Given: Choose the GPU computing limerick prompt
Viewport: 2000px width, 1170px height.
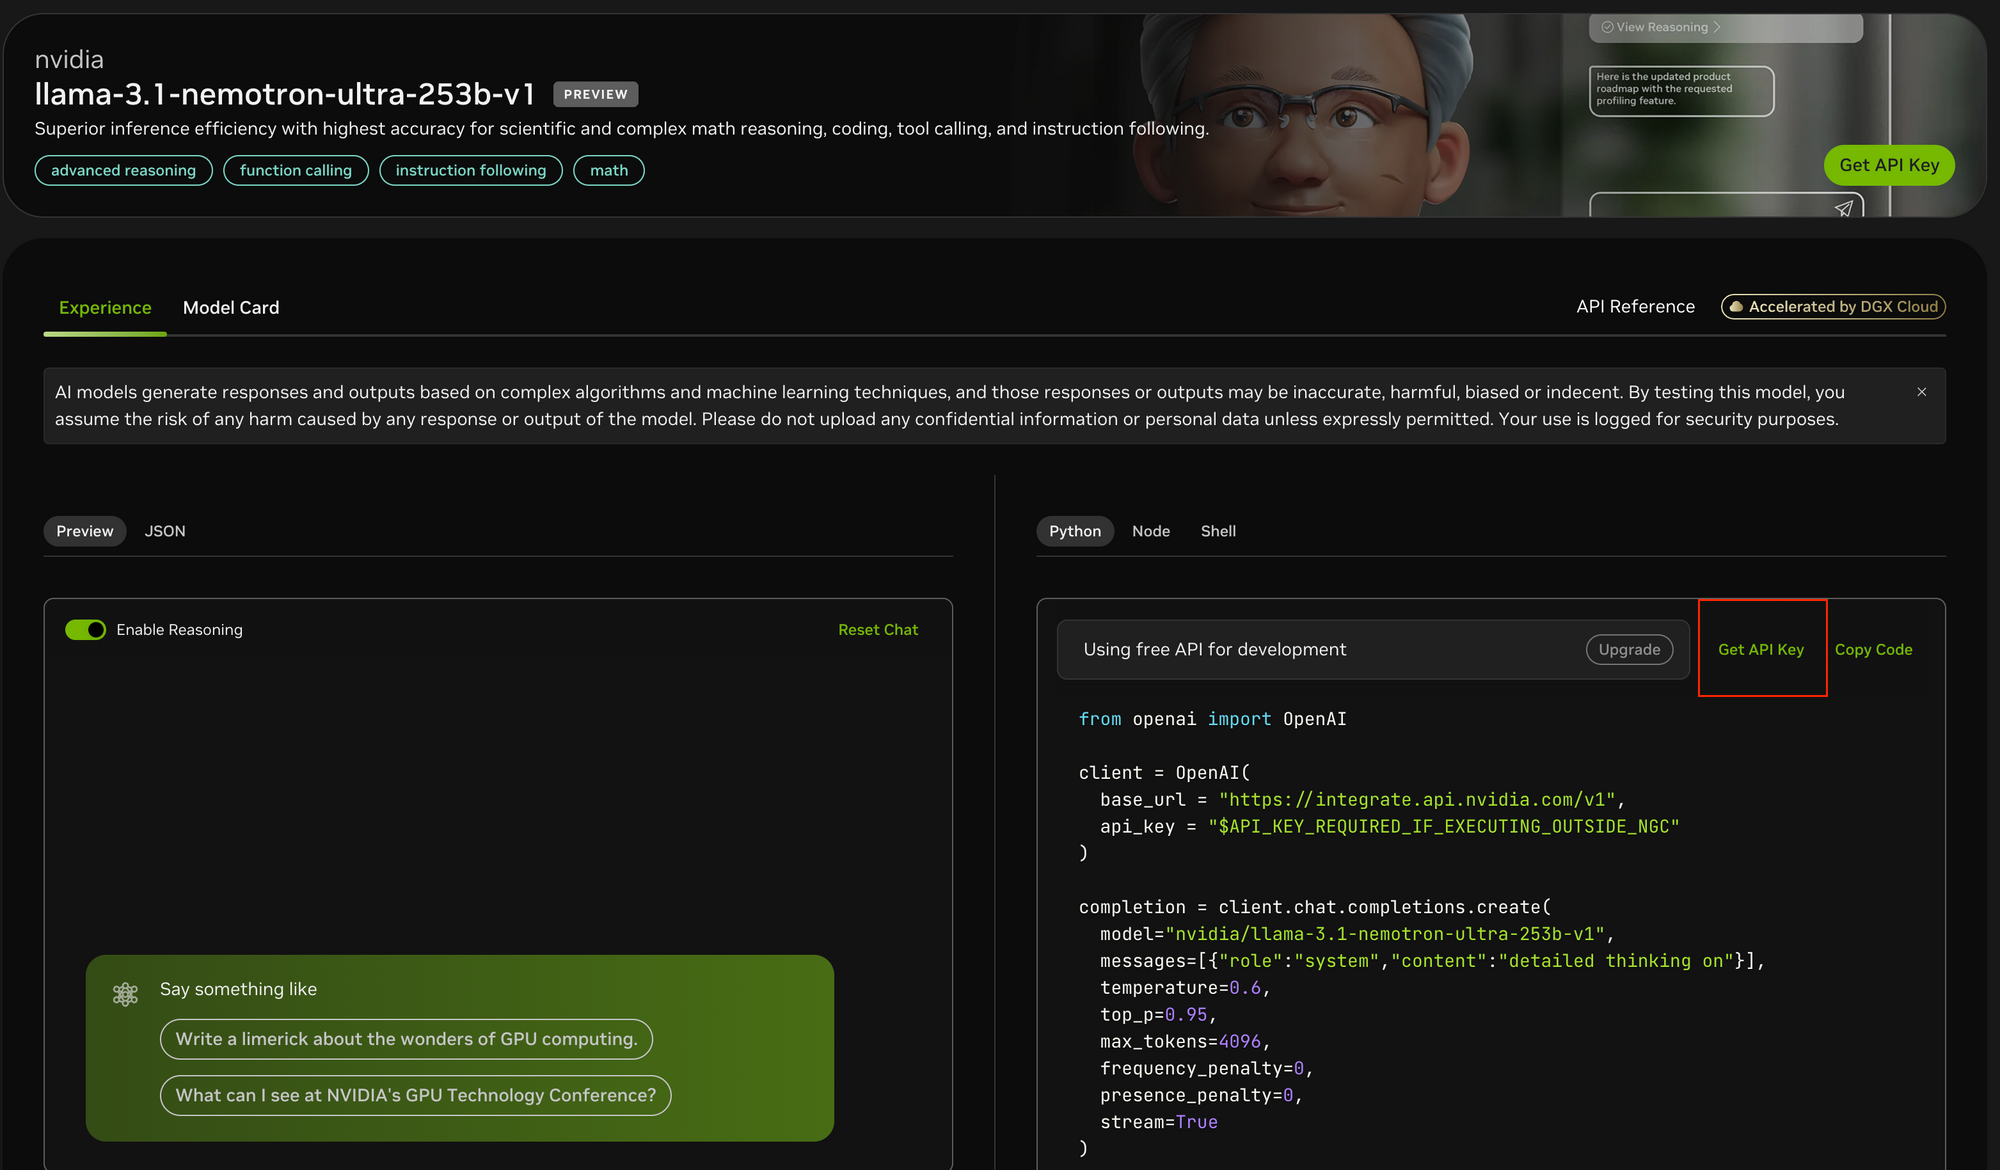Looking at the screenshot, I should (406, 1039).
